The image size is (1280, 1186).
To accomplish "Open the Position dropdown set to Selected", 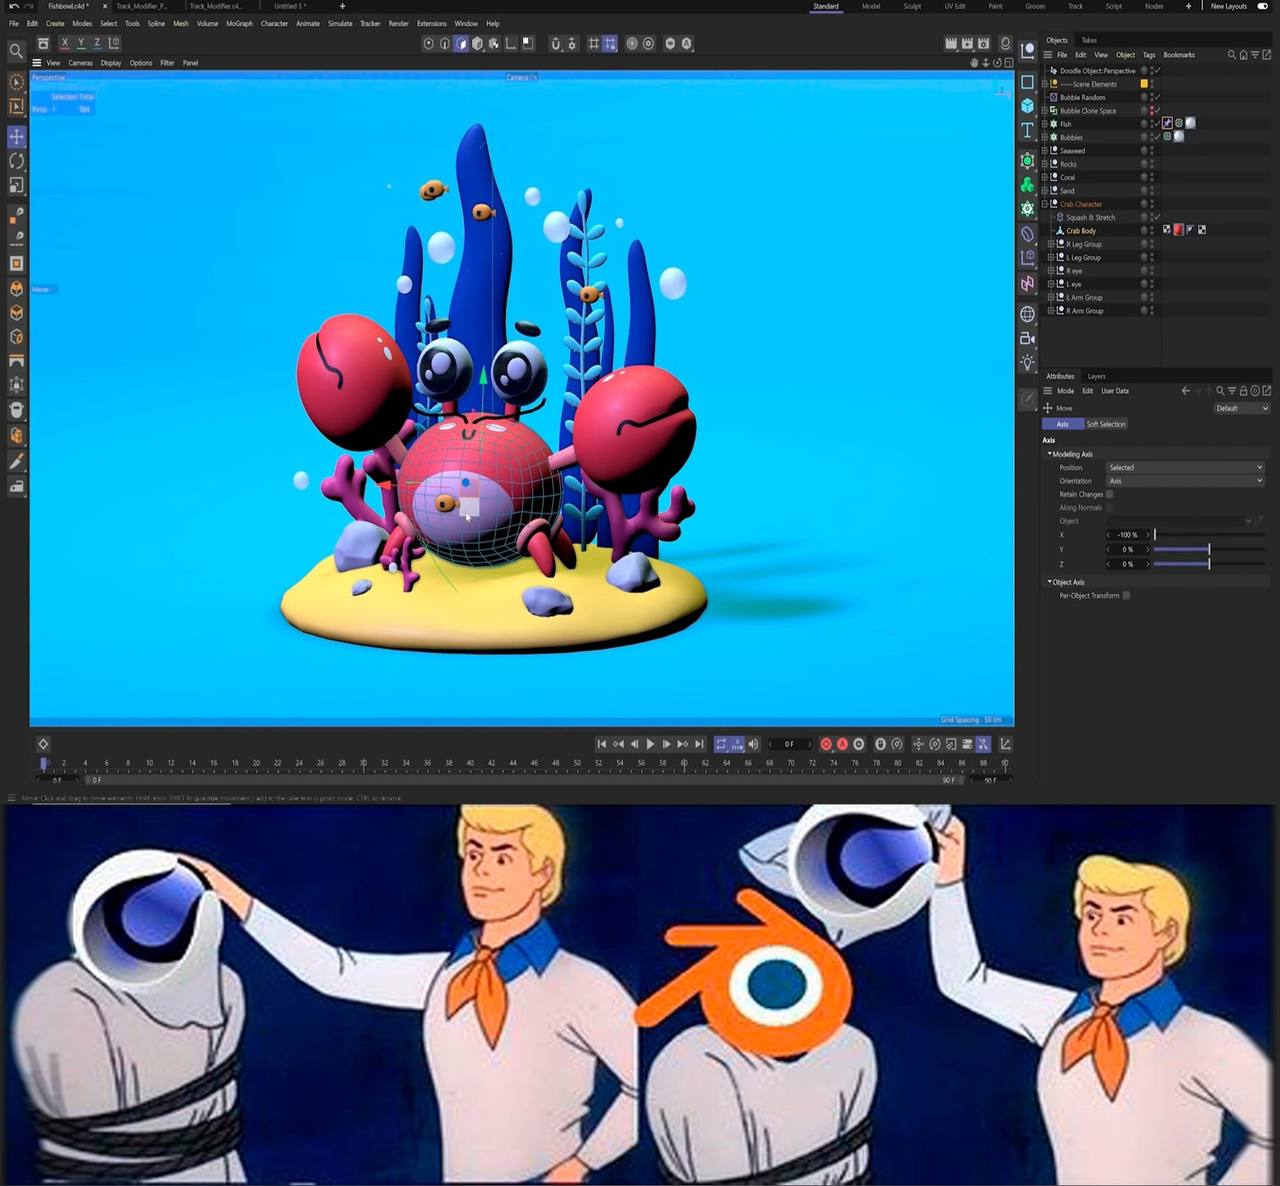I will (x=1185, y=467).
